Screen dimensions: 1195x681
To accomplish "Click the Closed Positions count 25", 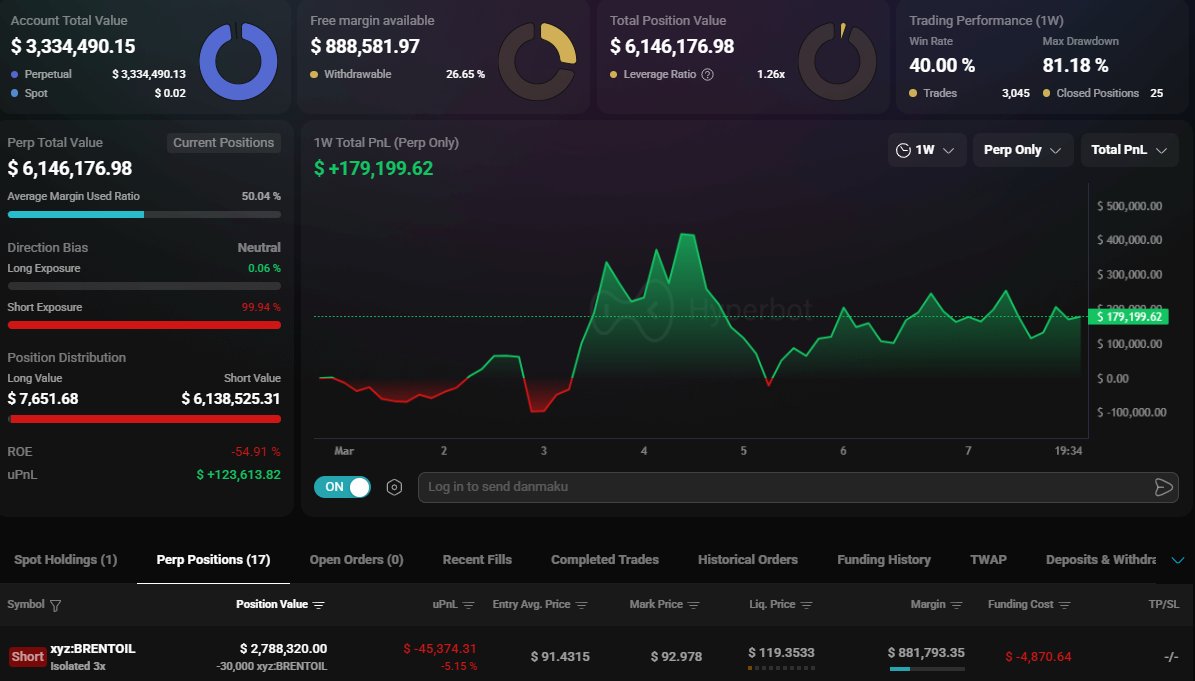I will point(1156,94).
